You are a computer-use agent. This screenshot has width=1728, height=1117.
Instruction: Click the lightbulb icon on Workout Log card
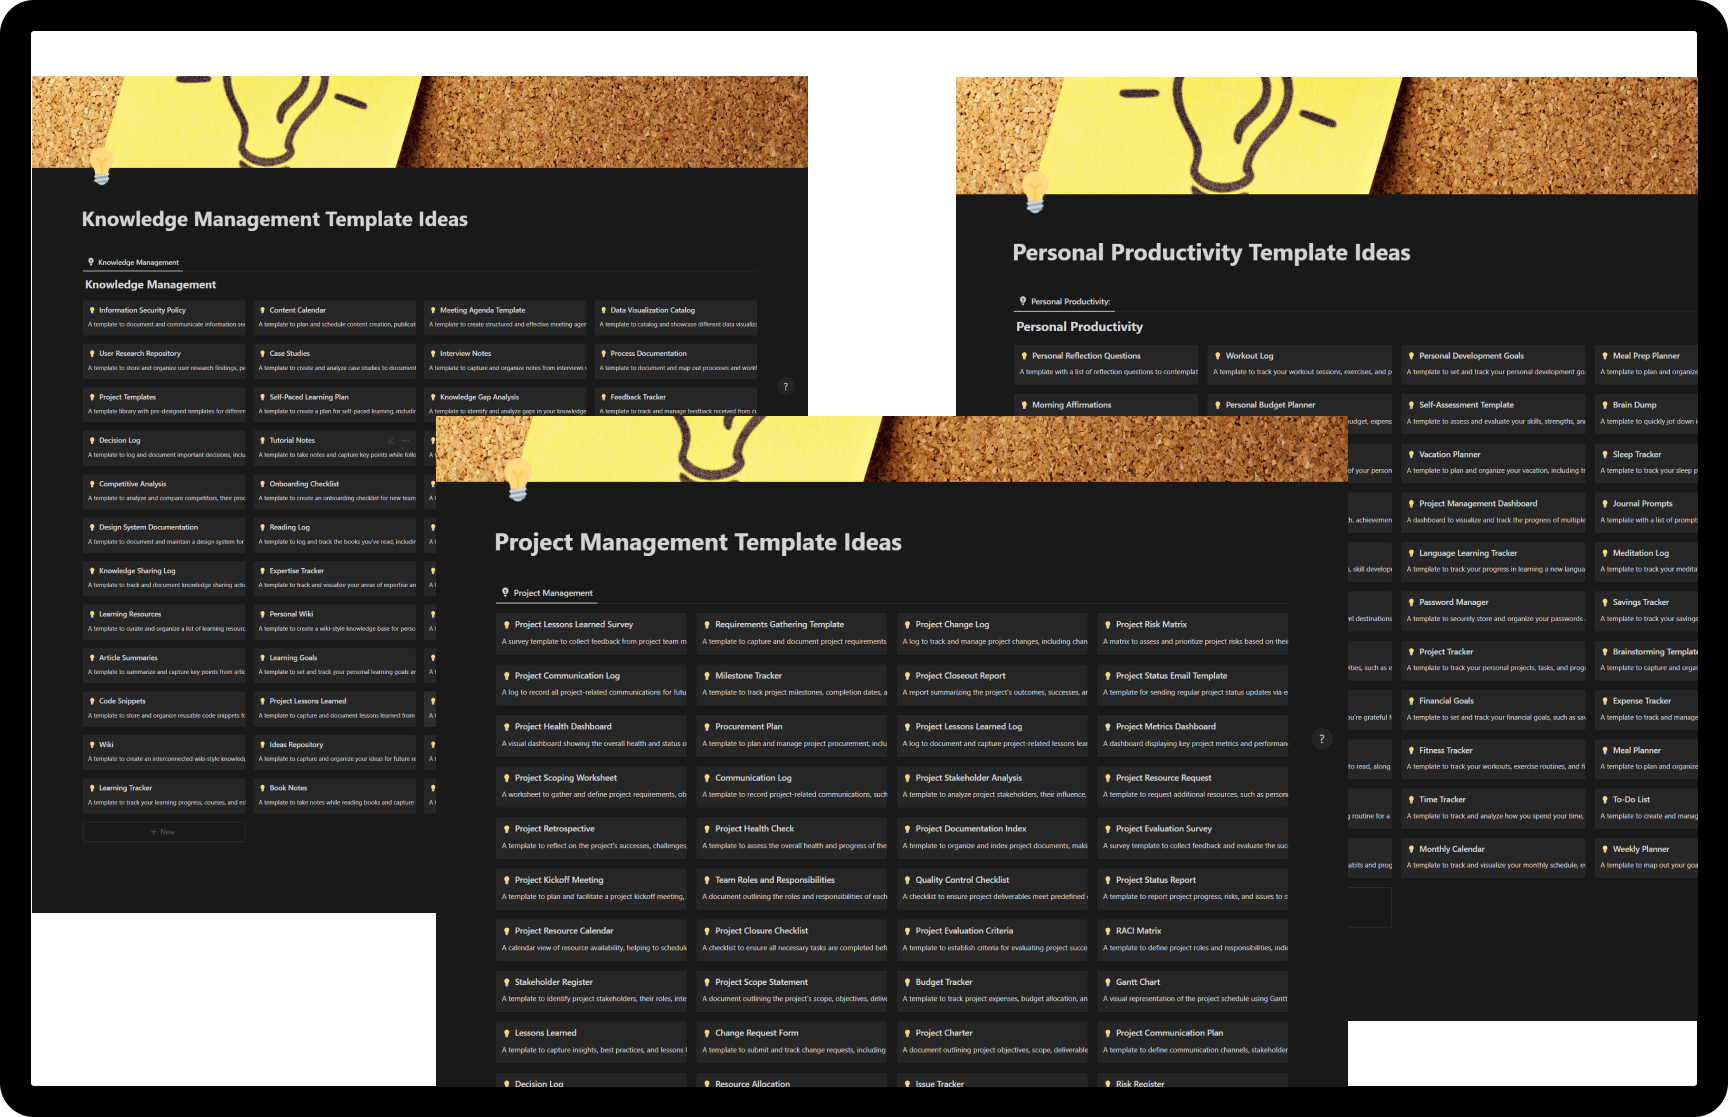pos(1216,355)
